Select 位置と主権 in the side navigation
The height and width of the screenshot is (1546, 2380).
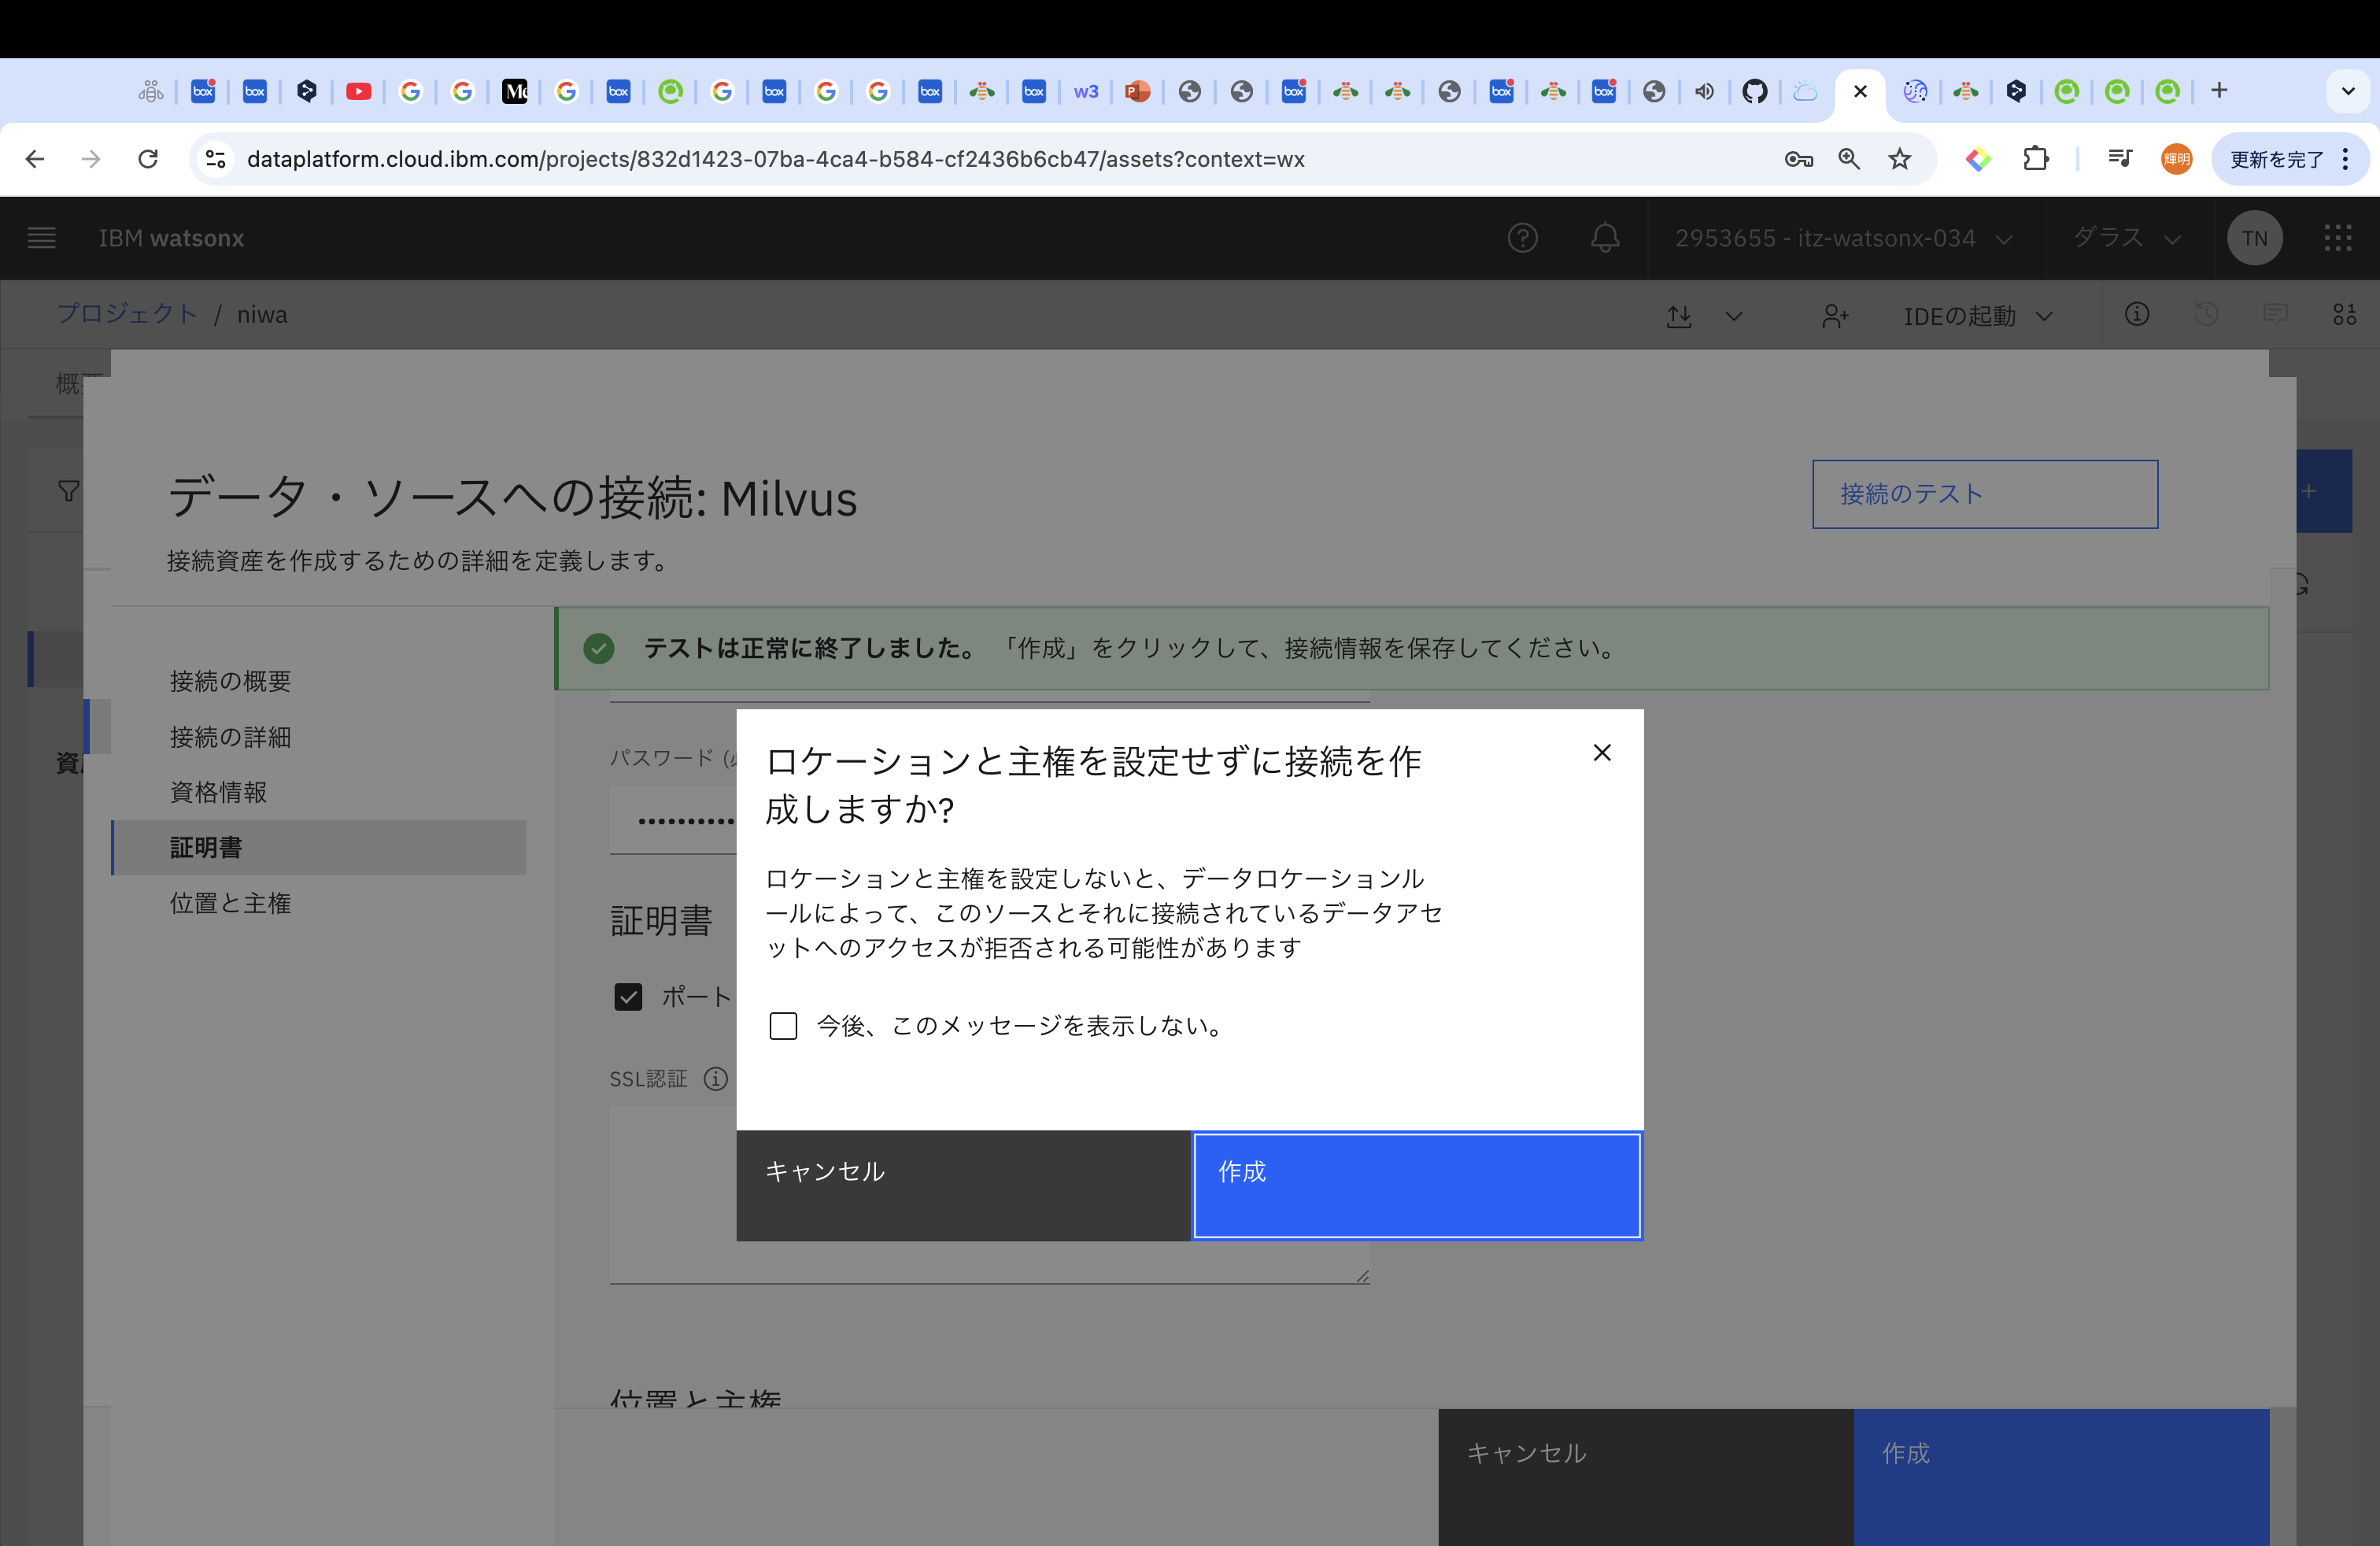point(230,903)
